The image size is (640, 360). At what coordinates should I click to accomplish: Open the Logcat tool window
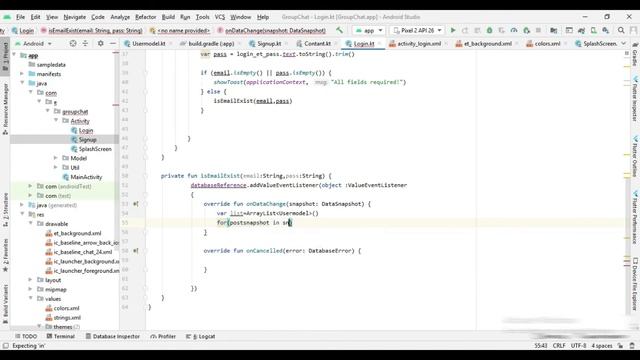[x=200, y=336]
